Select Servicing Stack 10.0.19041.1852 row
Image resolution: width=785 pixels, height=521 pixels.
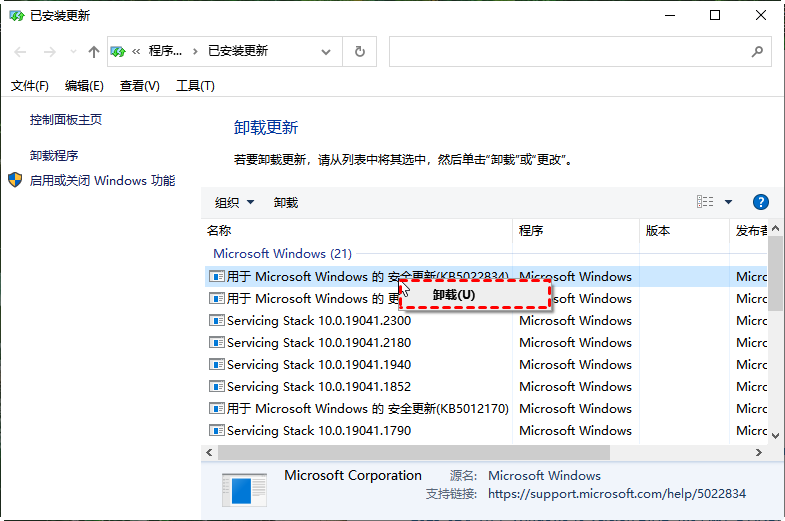(x=486, y=387)
